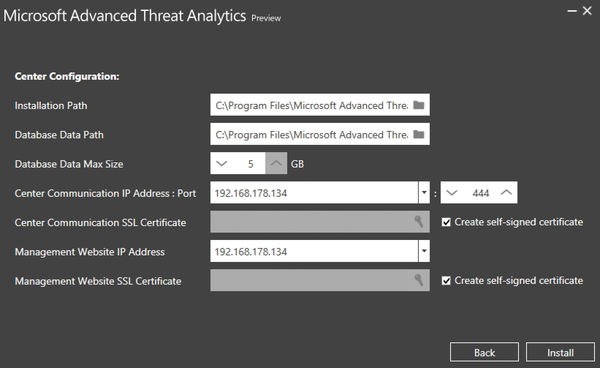This screenshot has height=368, width=600.
Task: Click the 'Preview' text in title
Action: coord(266,18)
